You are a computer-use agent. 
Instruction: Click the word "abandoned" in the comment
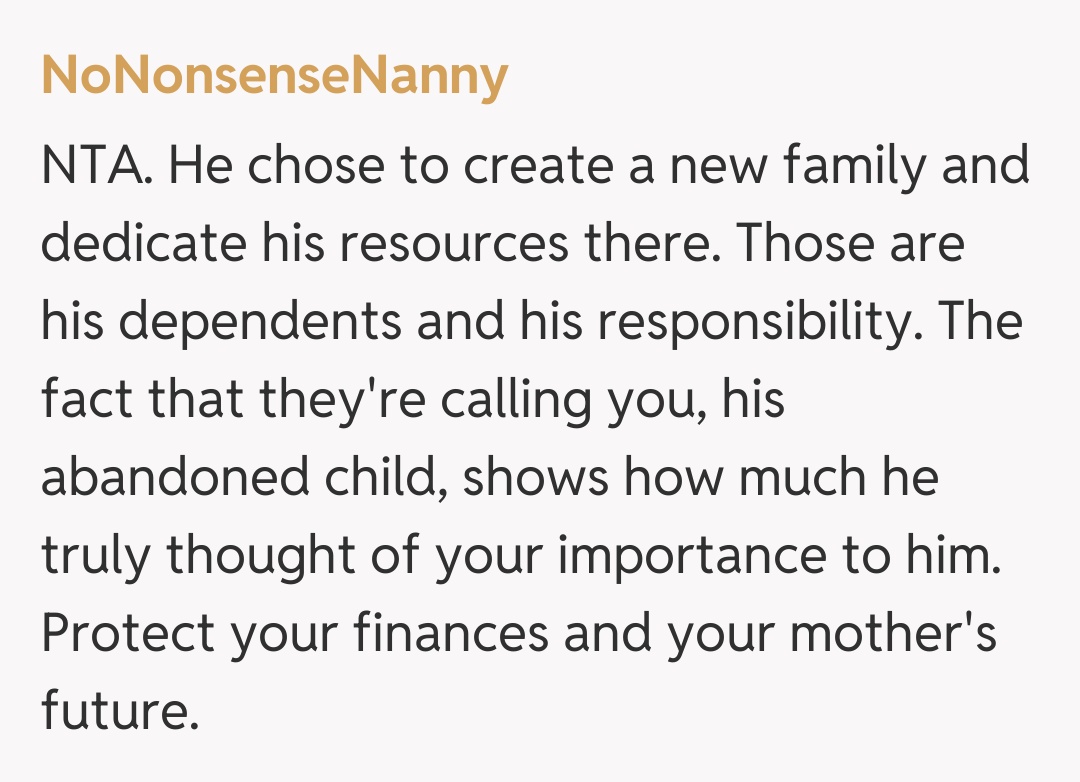pos(175,478)
